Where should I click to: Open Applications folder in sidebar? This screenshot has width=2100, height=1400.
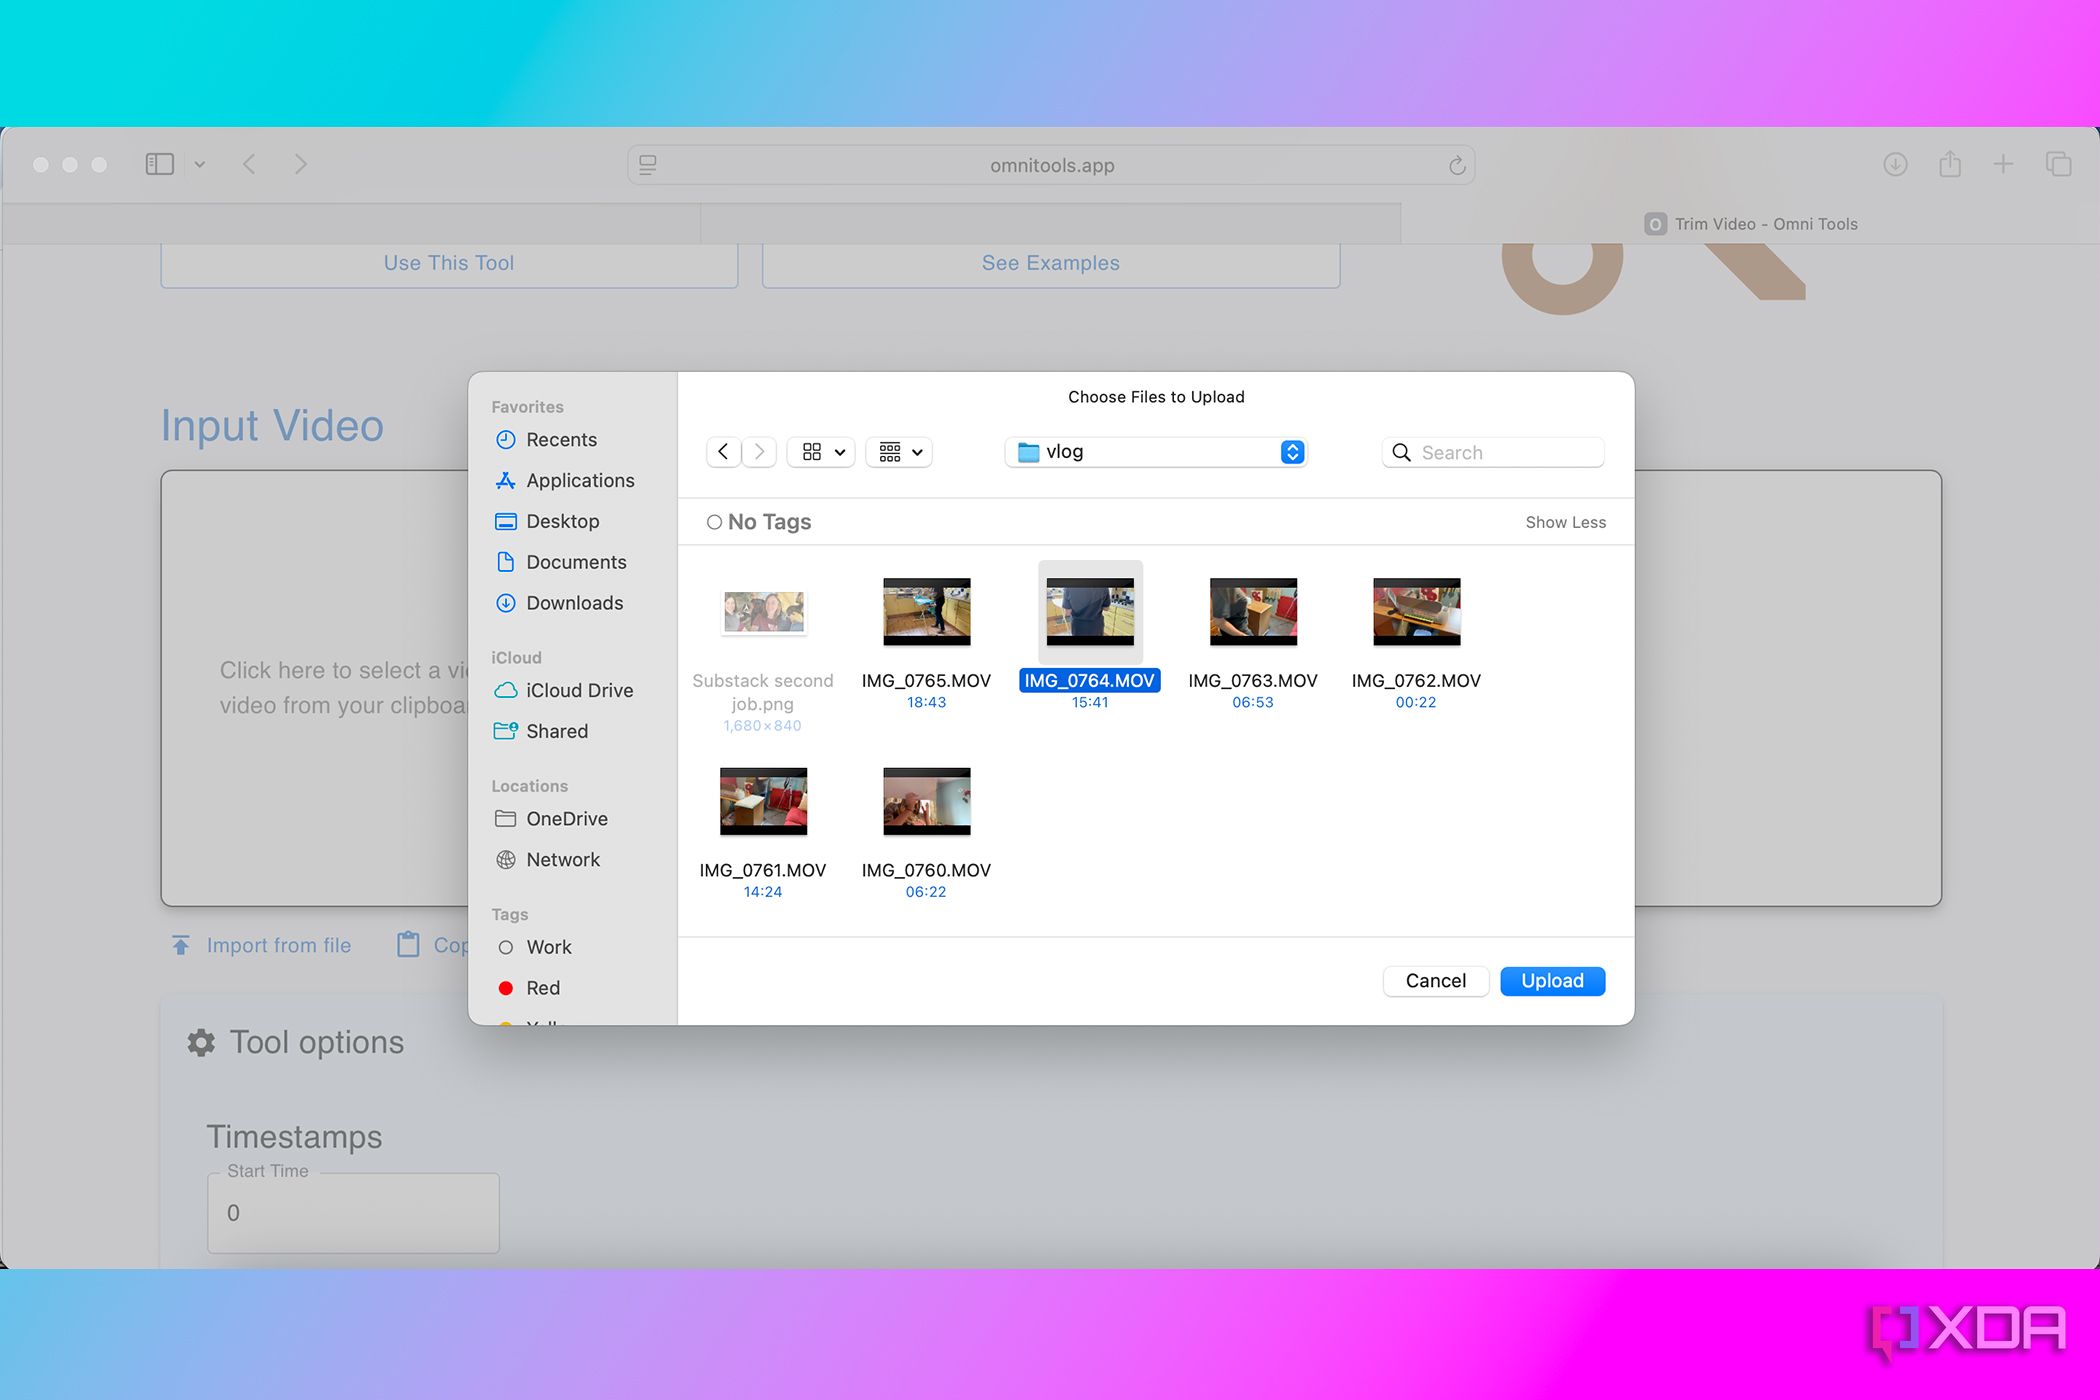(x=579, y=481)
